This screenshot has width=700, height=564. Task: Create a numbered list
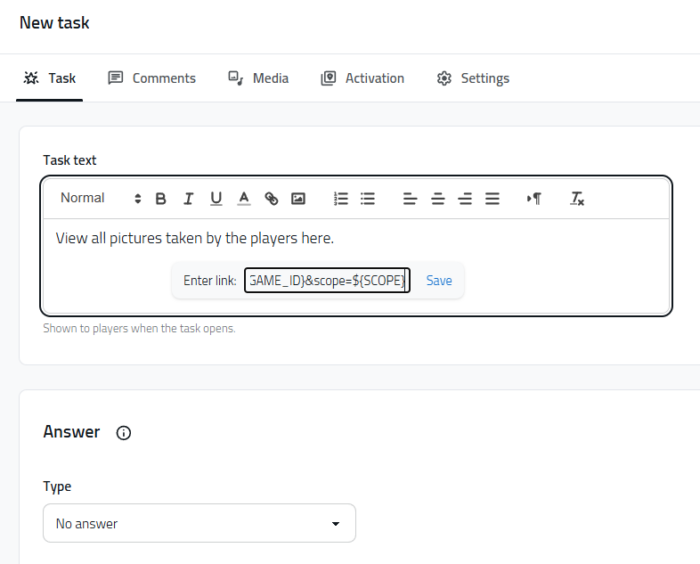(341, 199)
